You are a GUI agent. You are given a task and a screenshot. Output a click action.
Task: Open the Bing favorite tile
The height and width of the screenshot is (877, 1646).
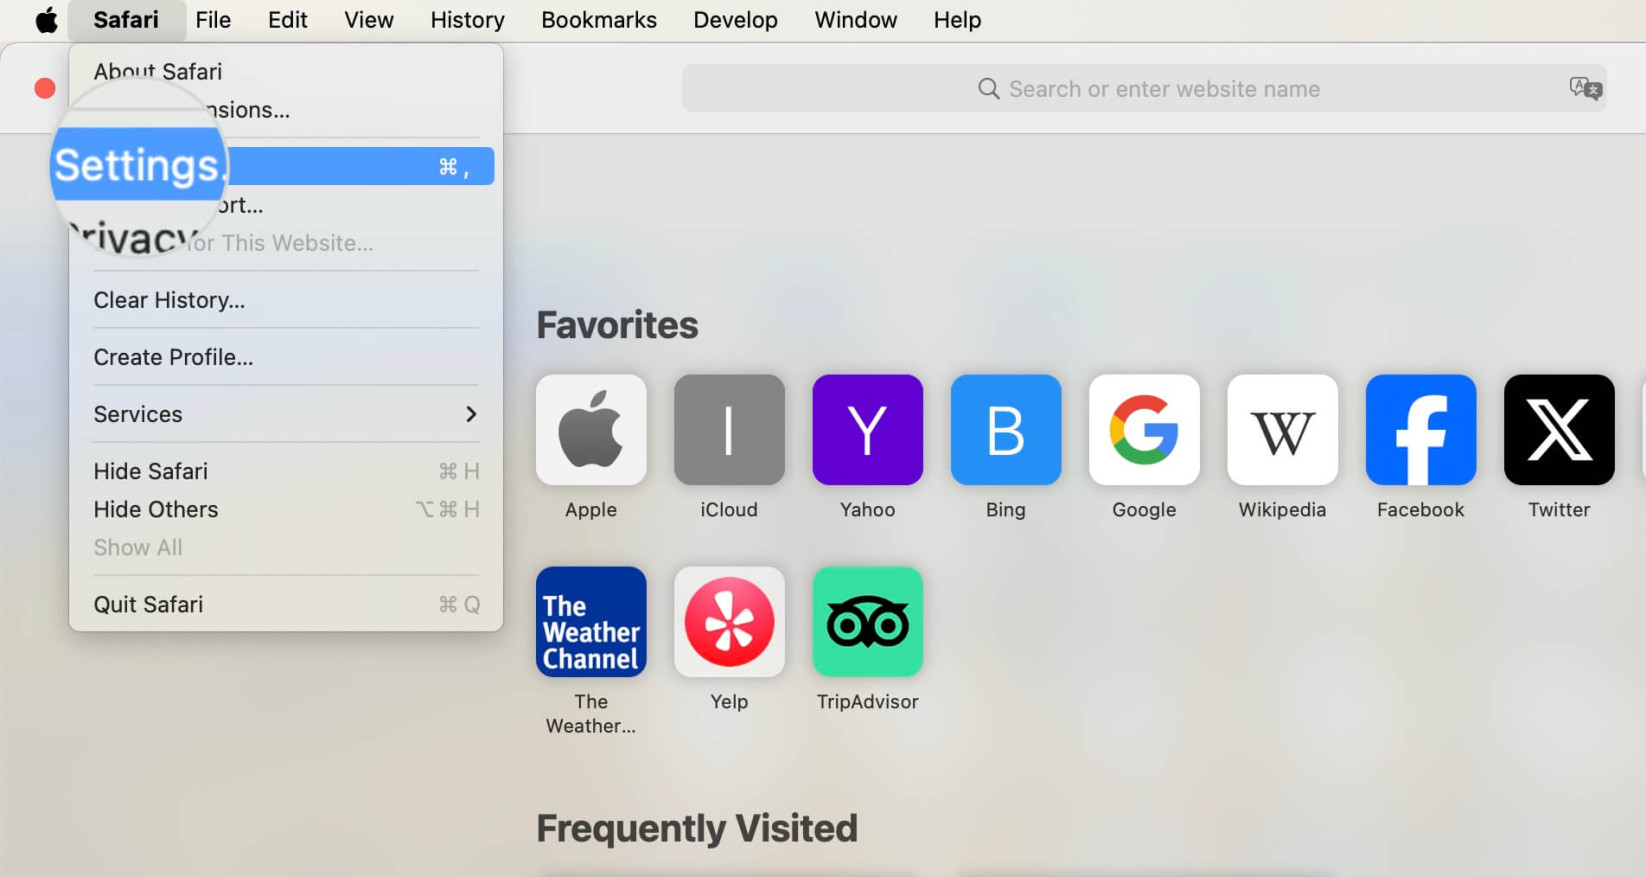(x=1006, y=430)
